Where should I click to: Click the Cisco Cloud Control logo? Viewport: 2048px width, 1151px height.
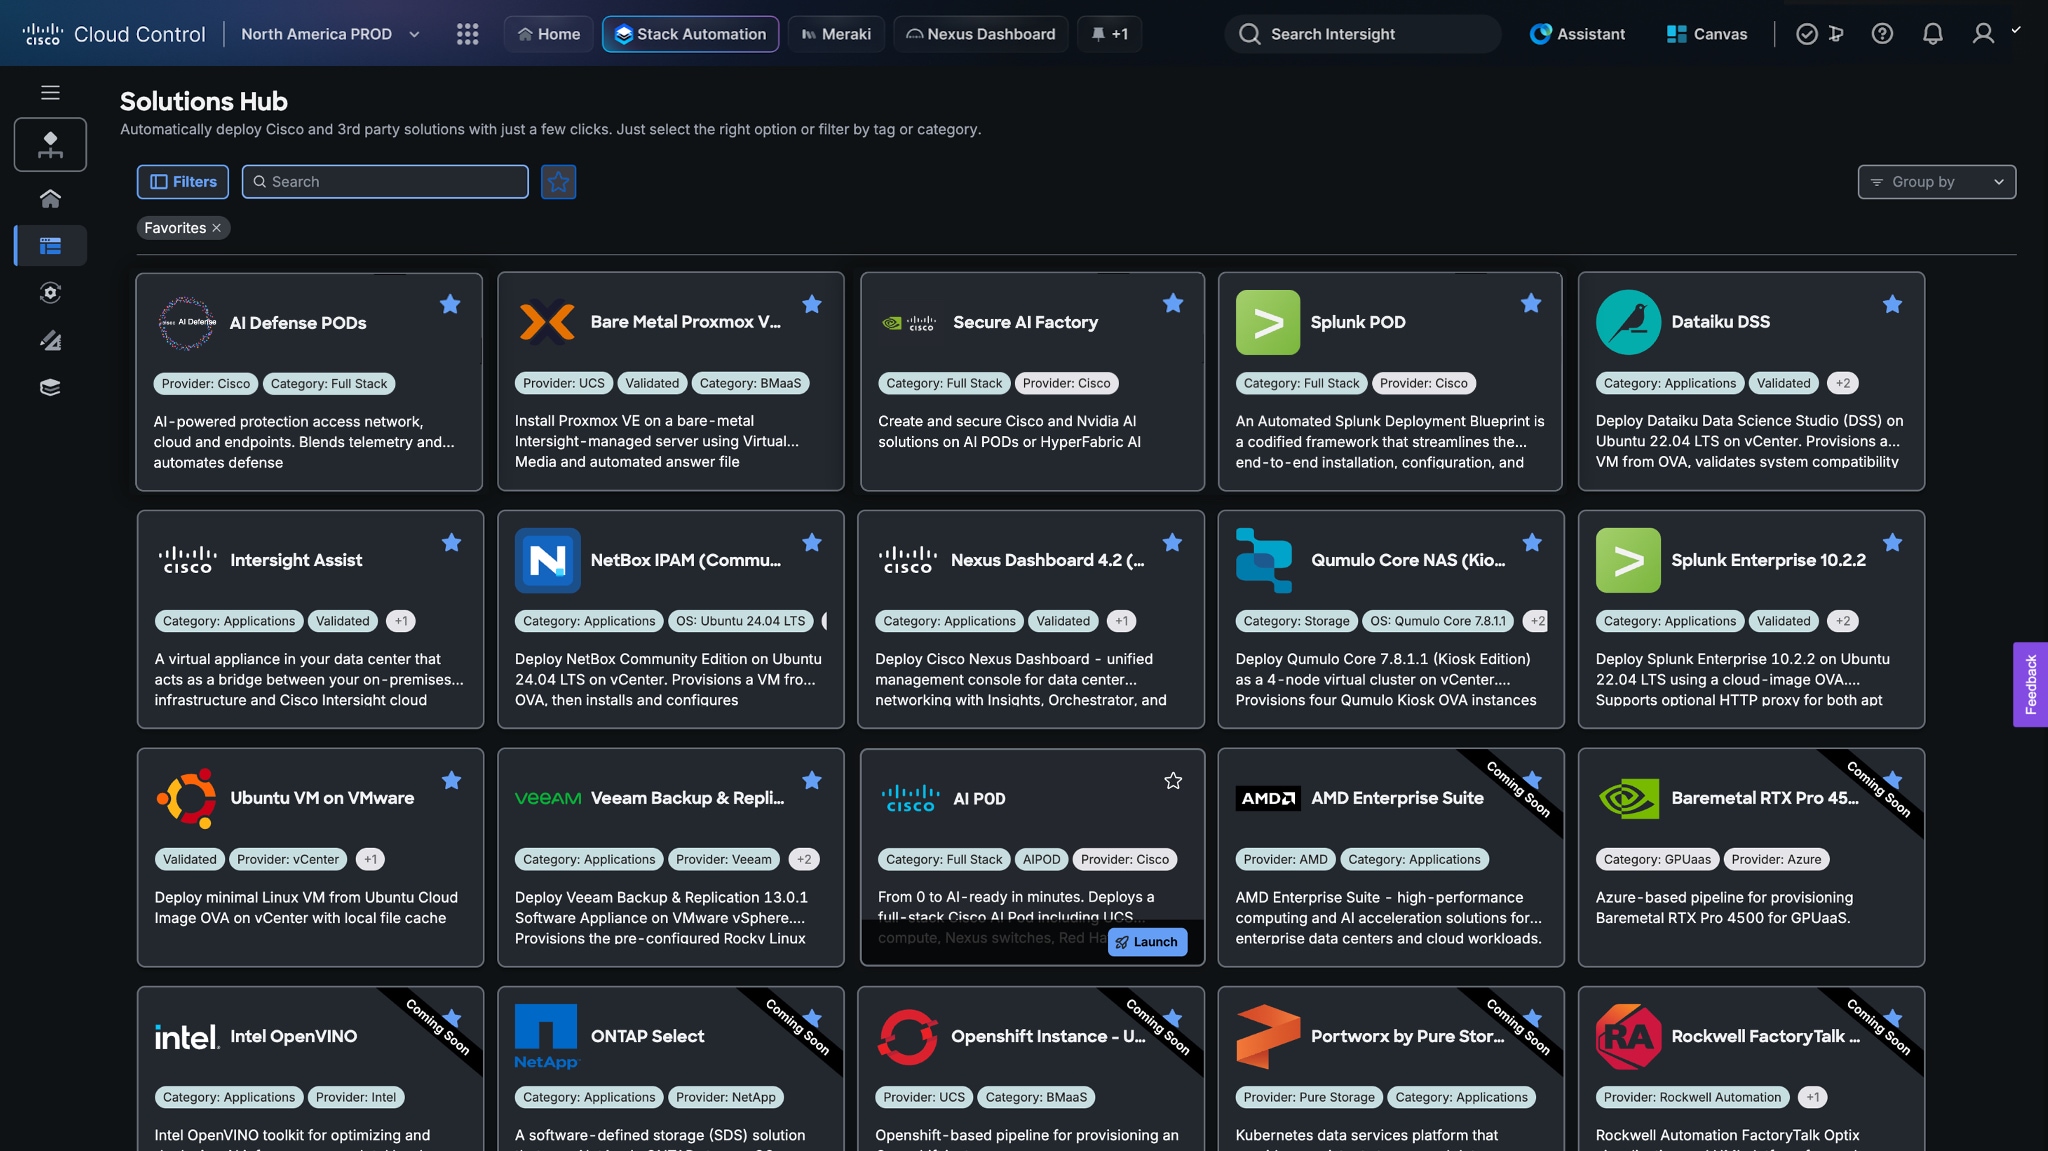click(113, 34)
